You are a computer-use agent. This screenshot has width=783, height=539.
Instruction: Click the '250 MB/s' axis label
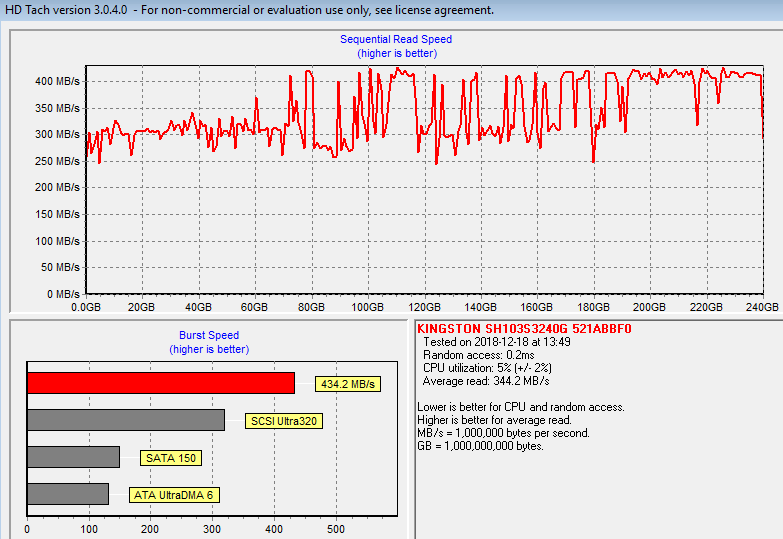point(57,161)
